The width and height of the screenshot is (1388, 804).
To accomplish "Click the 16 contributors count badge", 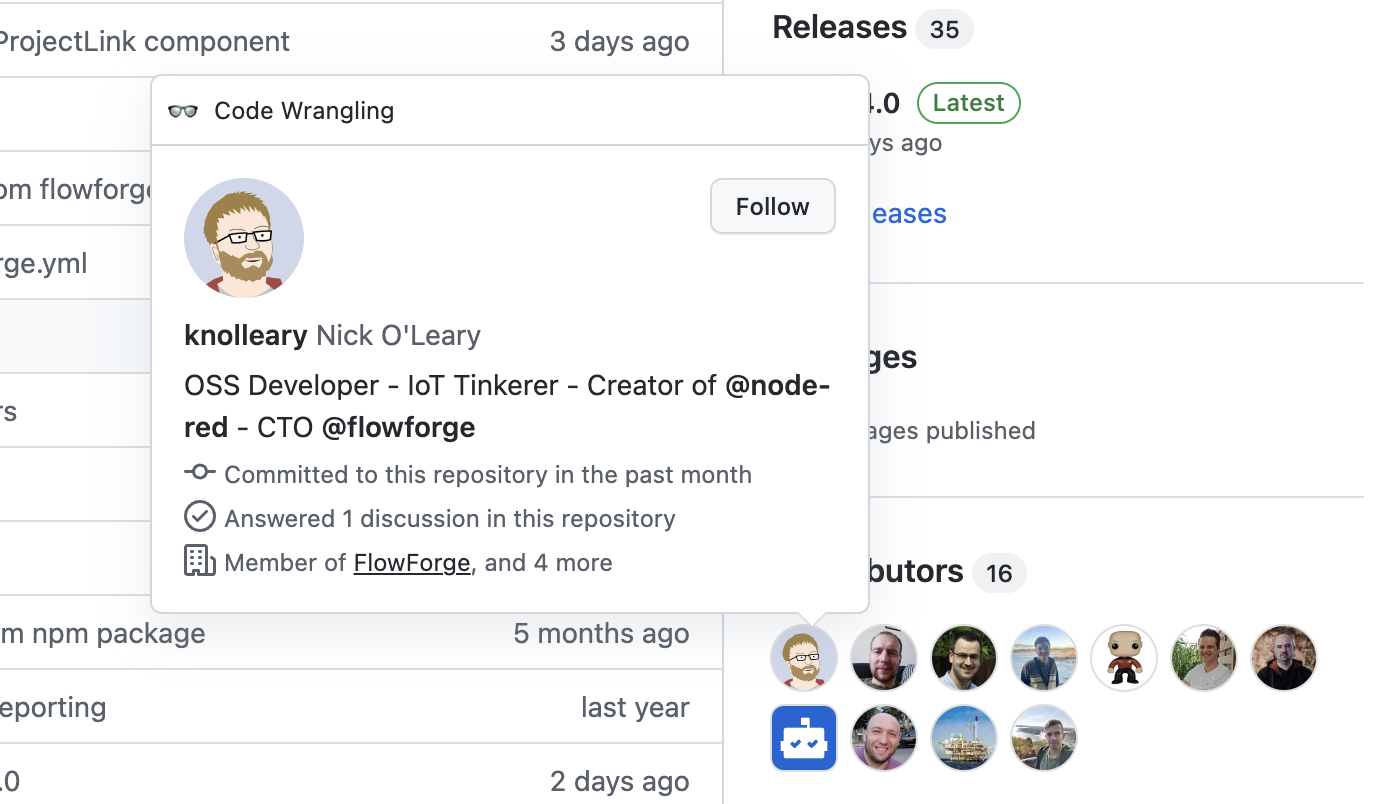I will click(999, 574).
